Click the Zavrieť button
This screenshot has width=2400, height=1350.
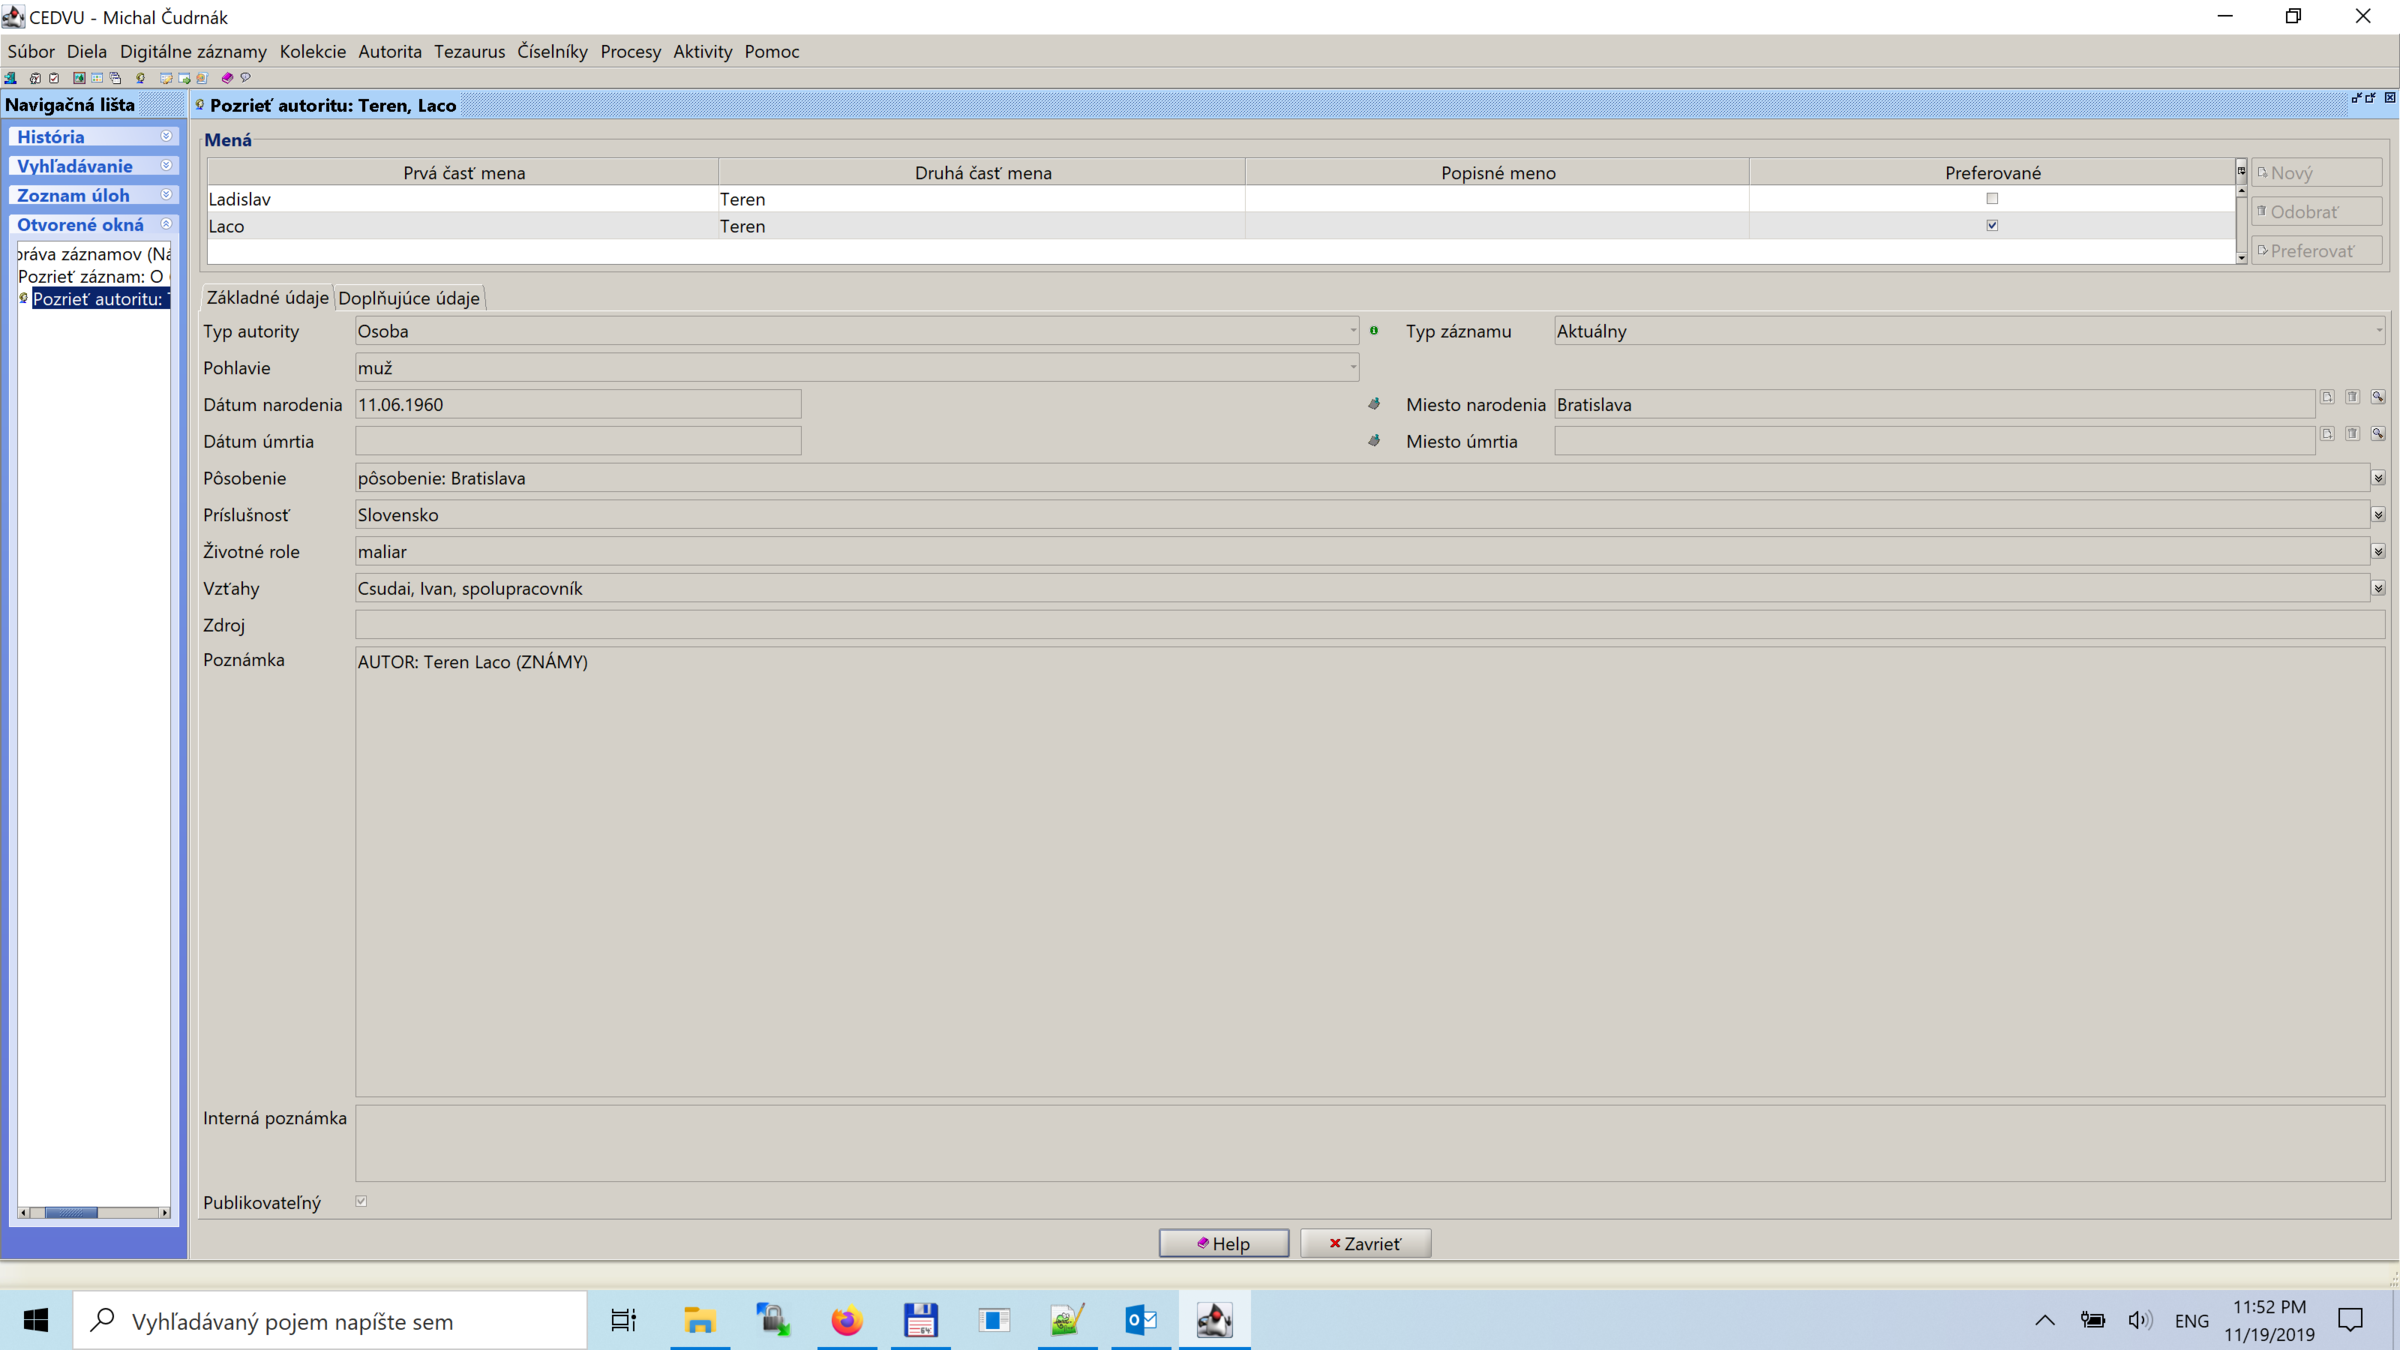(x=1365, y=1243)
